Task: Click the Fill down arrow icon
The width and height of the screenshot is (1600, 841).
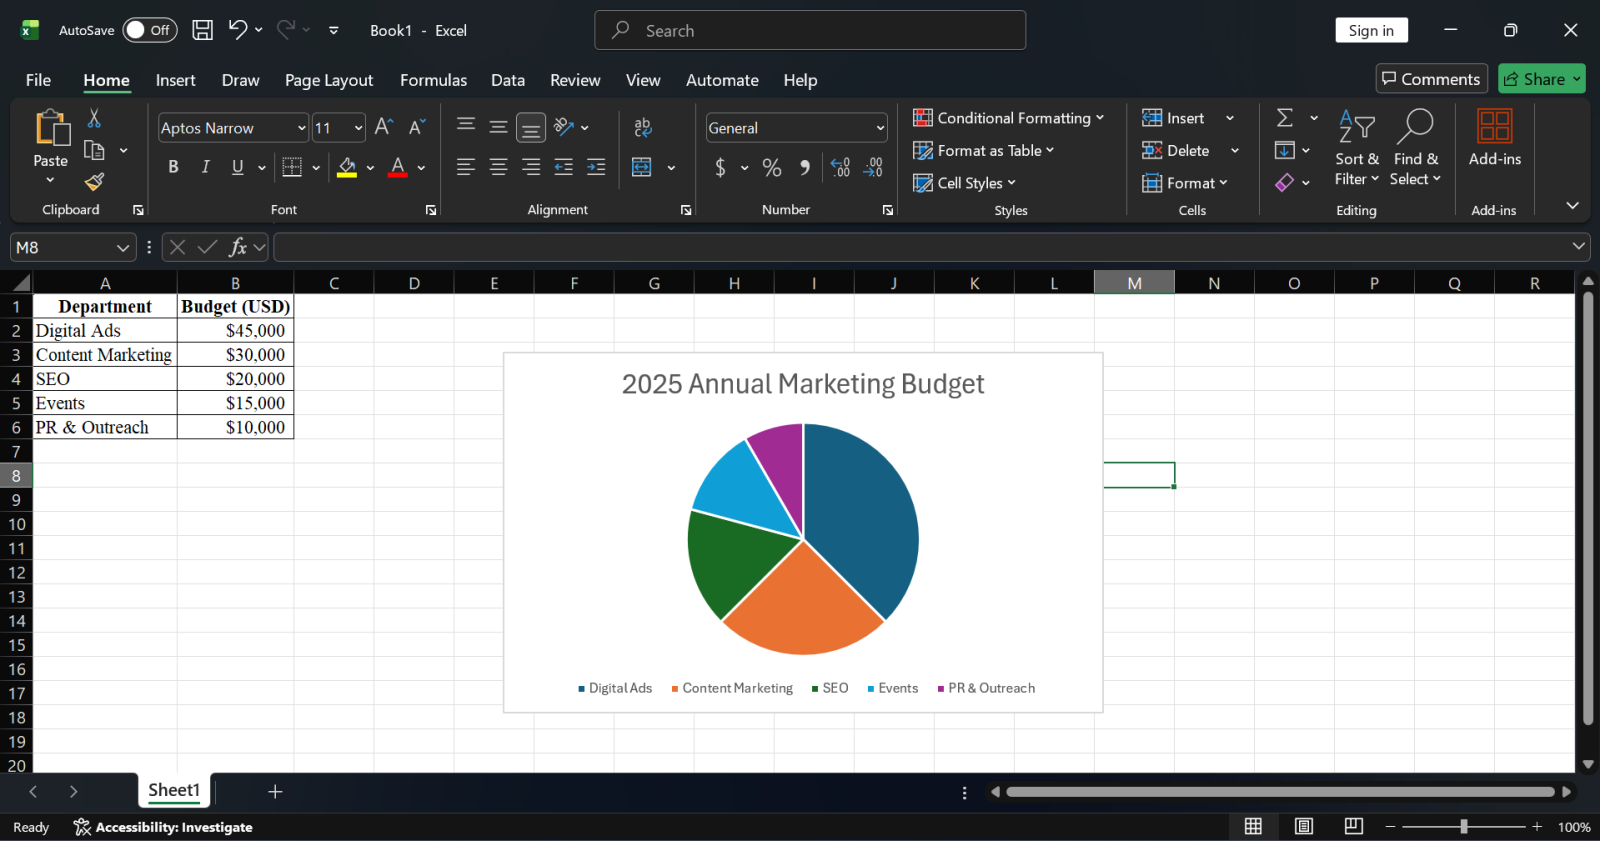Action: (x=1285, y=150)
